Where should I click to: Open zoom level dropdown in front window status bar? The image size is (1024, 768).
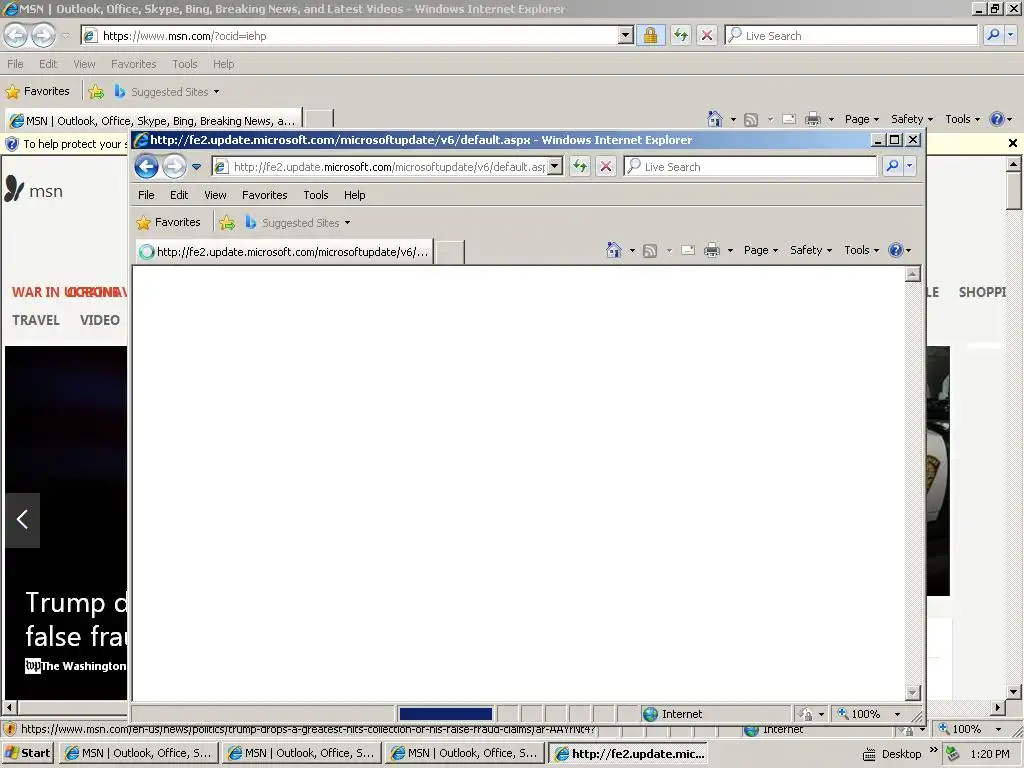(x=897, y=714)
